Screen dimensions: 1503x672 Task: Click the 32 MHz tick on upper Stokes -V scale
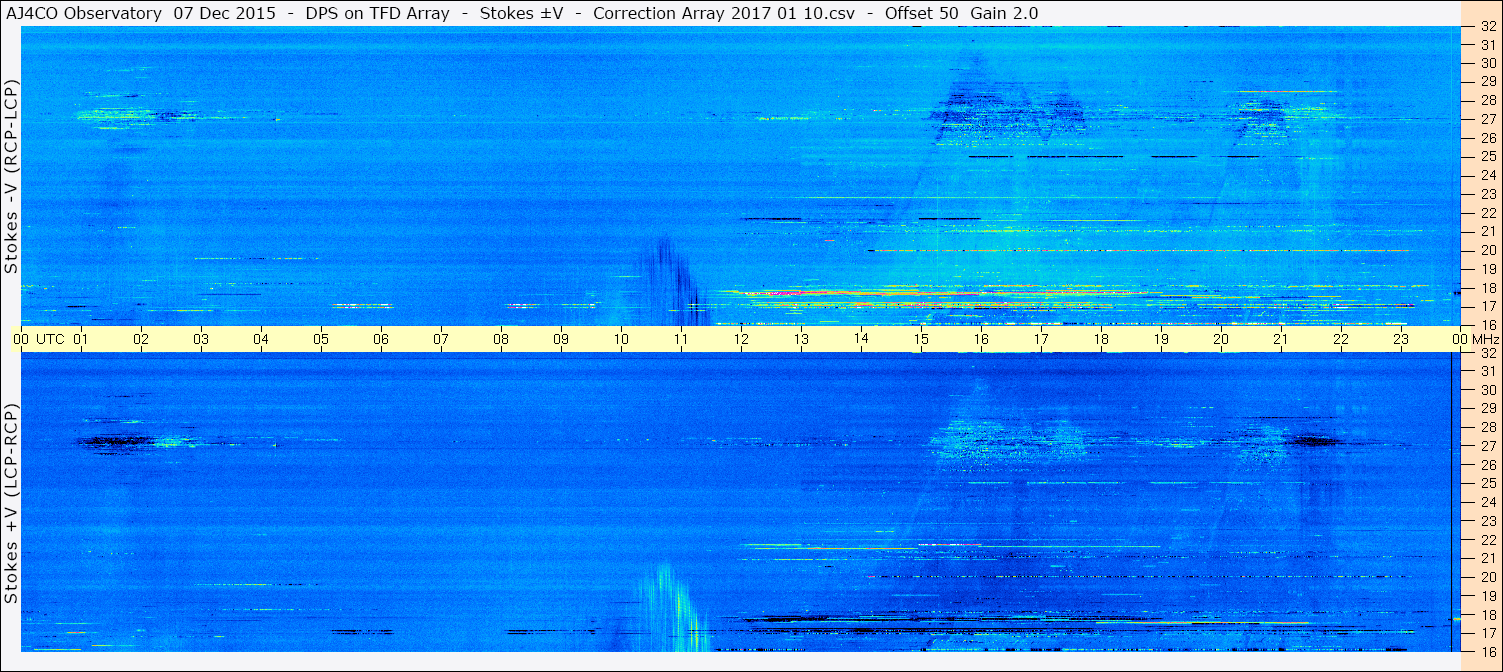(x=1487, y=26)
